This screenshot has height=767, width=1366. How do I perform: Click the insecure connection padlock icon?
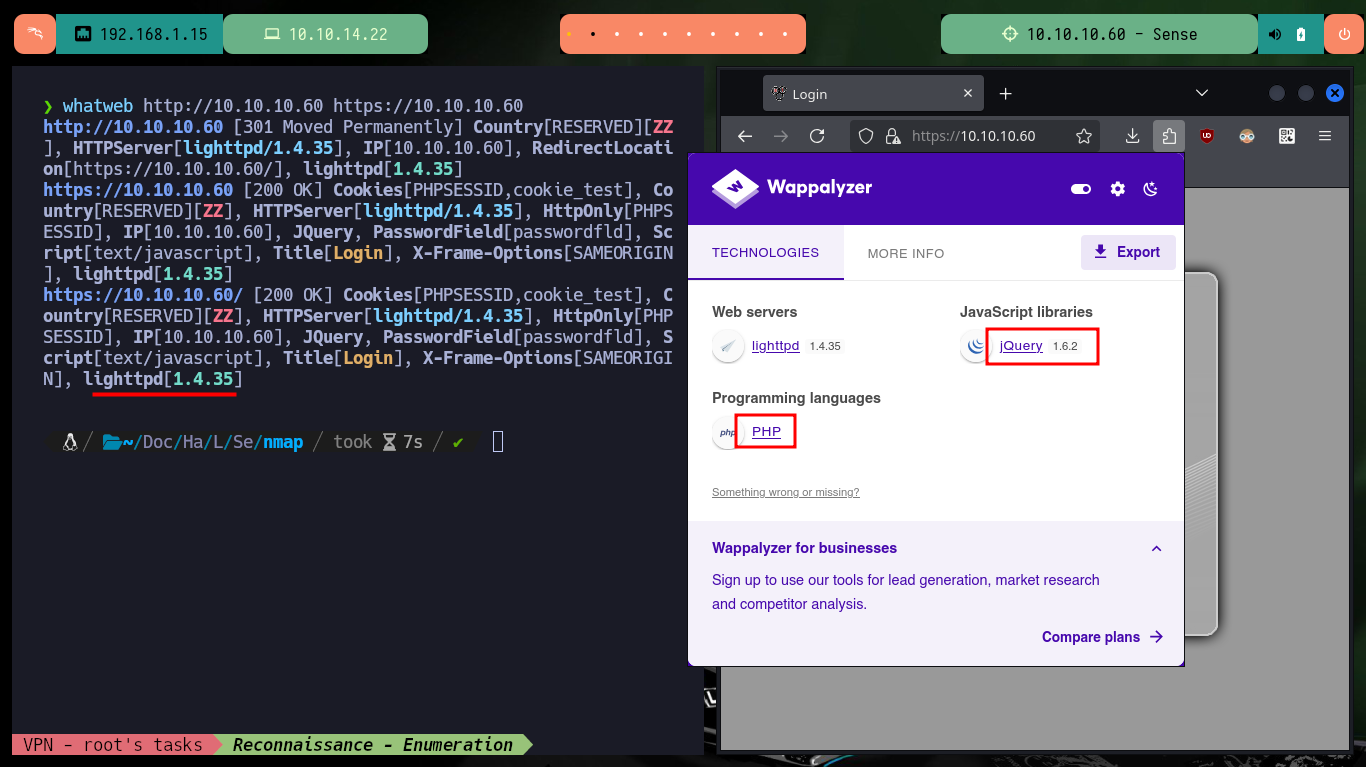892,136
